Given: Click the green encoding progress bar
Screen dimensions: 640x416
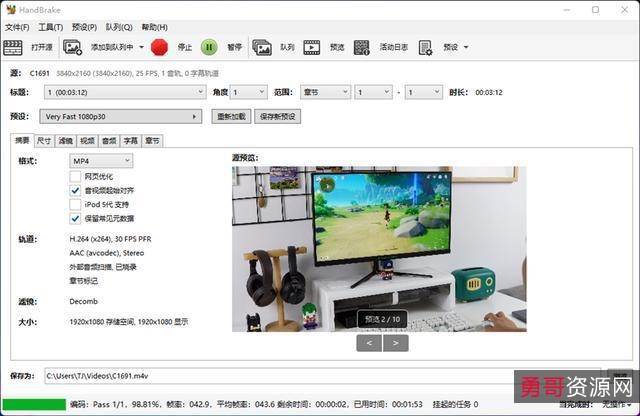Looking at the screenshot, I should click(34, 405).
